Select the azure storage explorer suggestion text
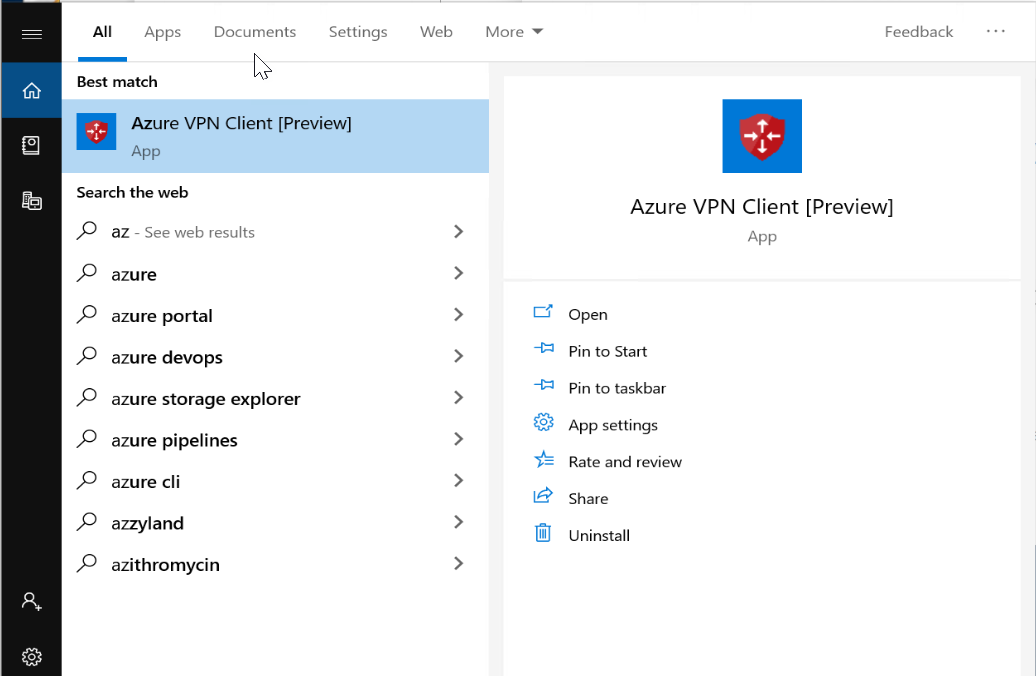 [x=205, y=399]
